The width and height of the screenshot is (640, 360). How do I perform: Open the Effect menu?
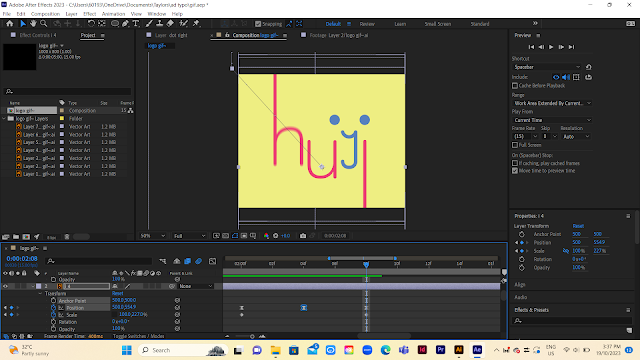[x=89, y=14]
